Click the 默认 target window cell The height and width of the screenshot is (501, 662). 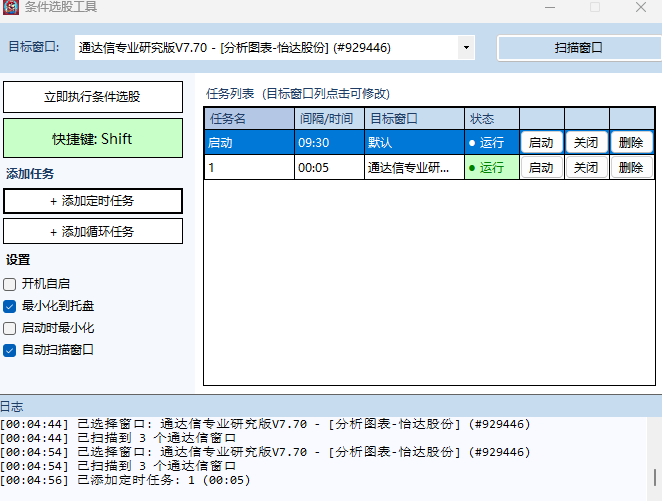click(x=414, y=143)
